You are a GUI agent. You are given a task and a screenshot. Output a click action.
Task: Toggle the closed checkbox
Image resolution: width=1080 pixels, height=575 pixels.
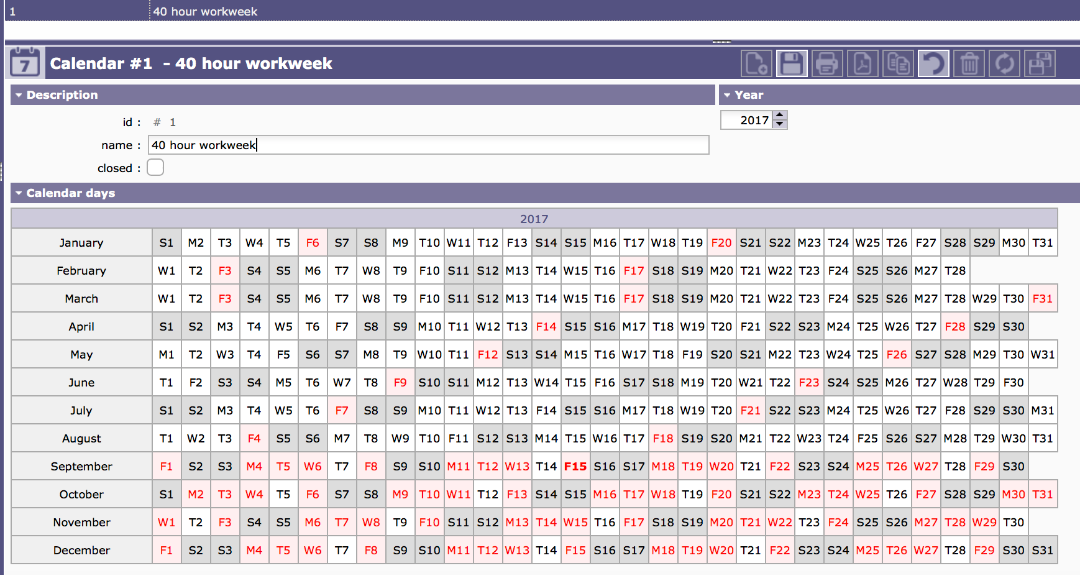156,168
